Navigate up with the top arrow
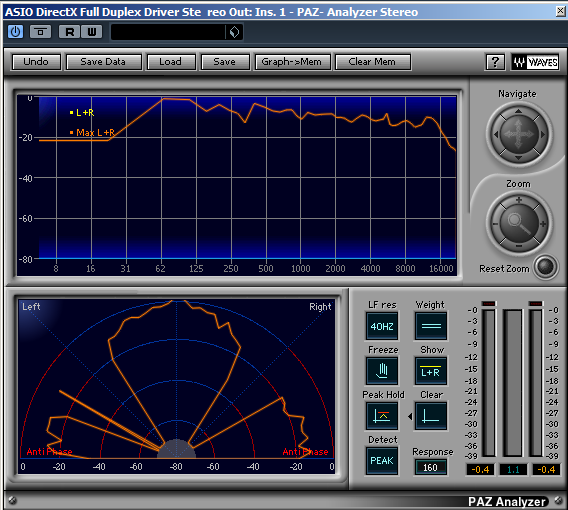Screen dimensions: 568x510 [518, 111]
